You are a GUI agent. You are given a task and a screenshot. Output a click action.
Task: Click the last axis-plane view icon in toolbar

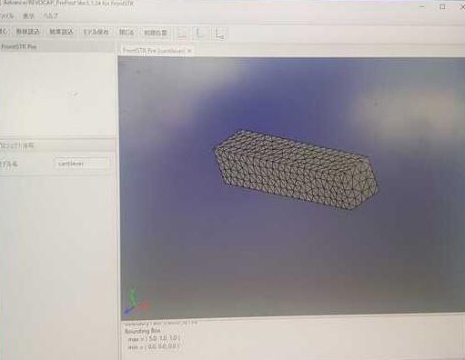click(x=219, y=34)
